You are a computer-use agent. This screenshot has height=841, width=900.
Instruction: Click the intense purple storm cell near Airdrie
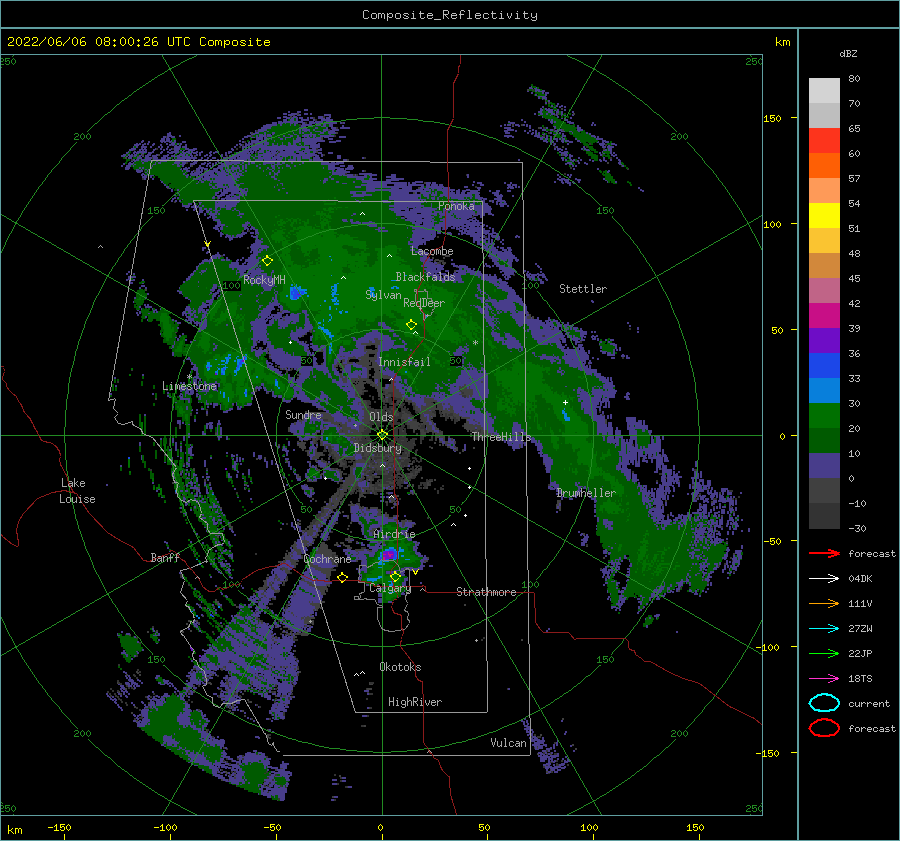tap(389, 555)
